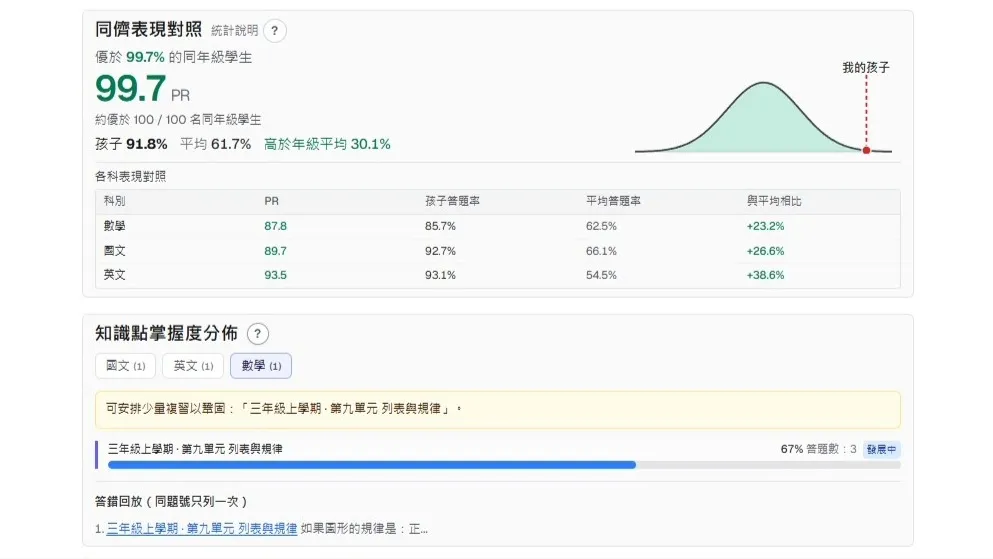
Task: Click the 平均 61.7% value
Action: (x=215, y=144)
